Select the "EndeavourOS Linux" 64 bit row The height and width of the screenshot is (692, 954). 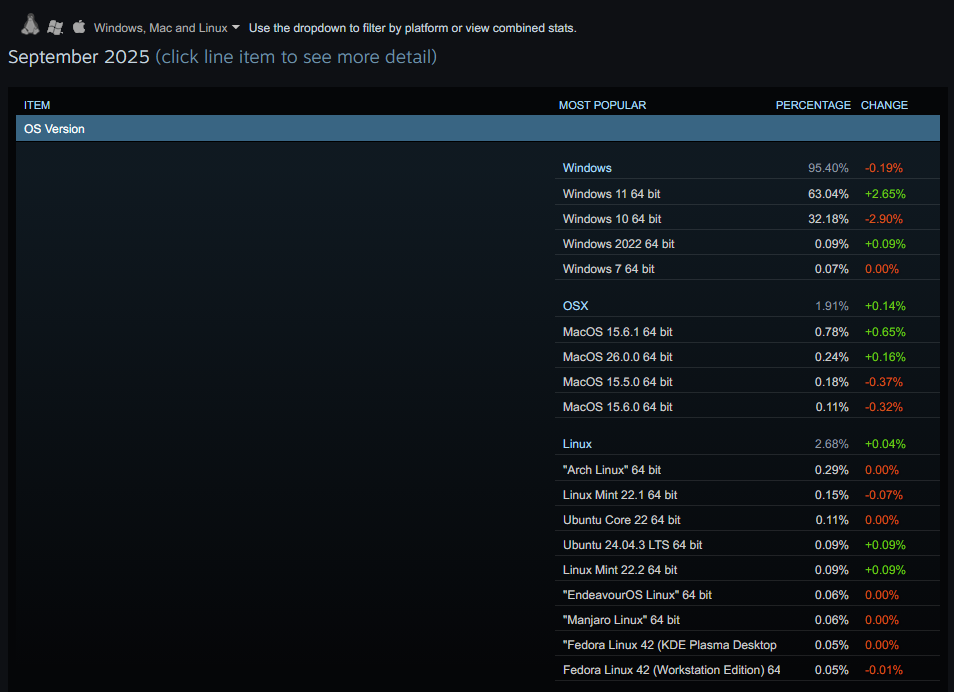pos(747,595)
